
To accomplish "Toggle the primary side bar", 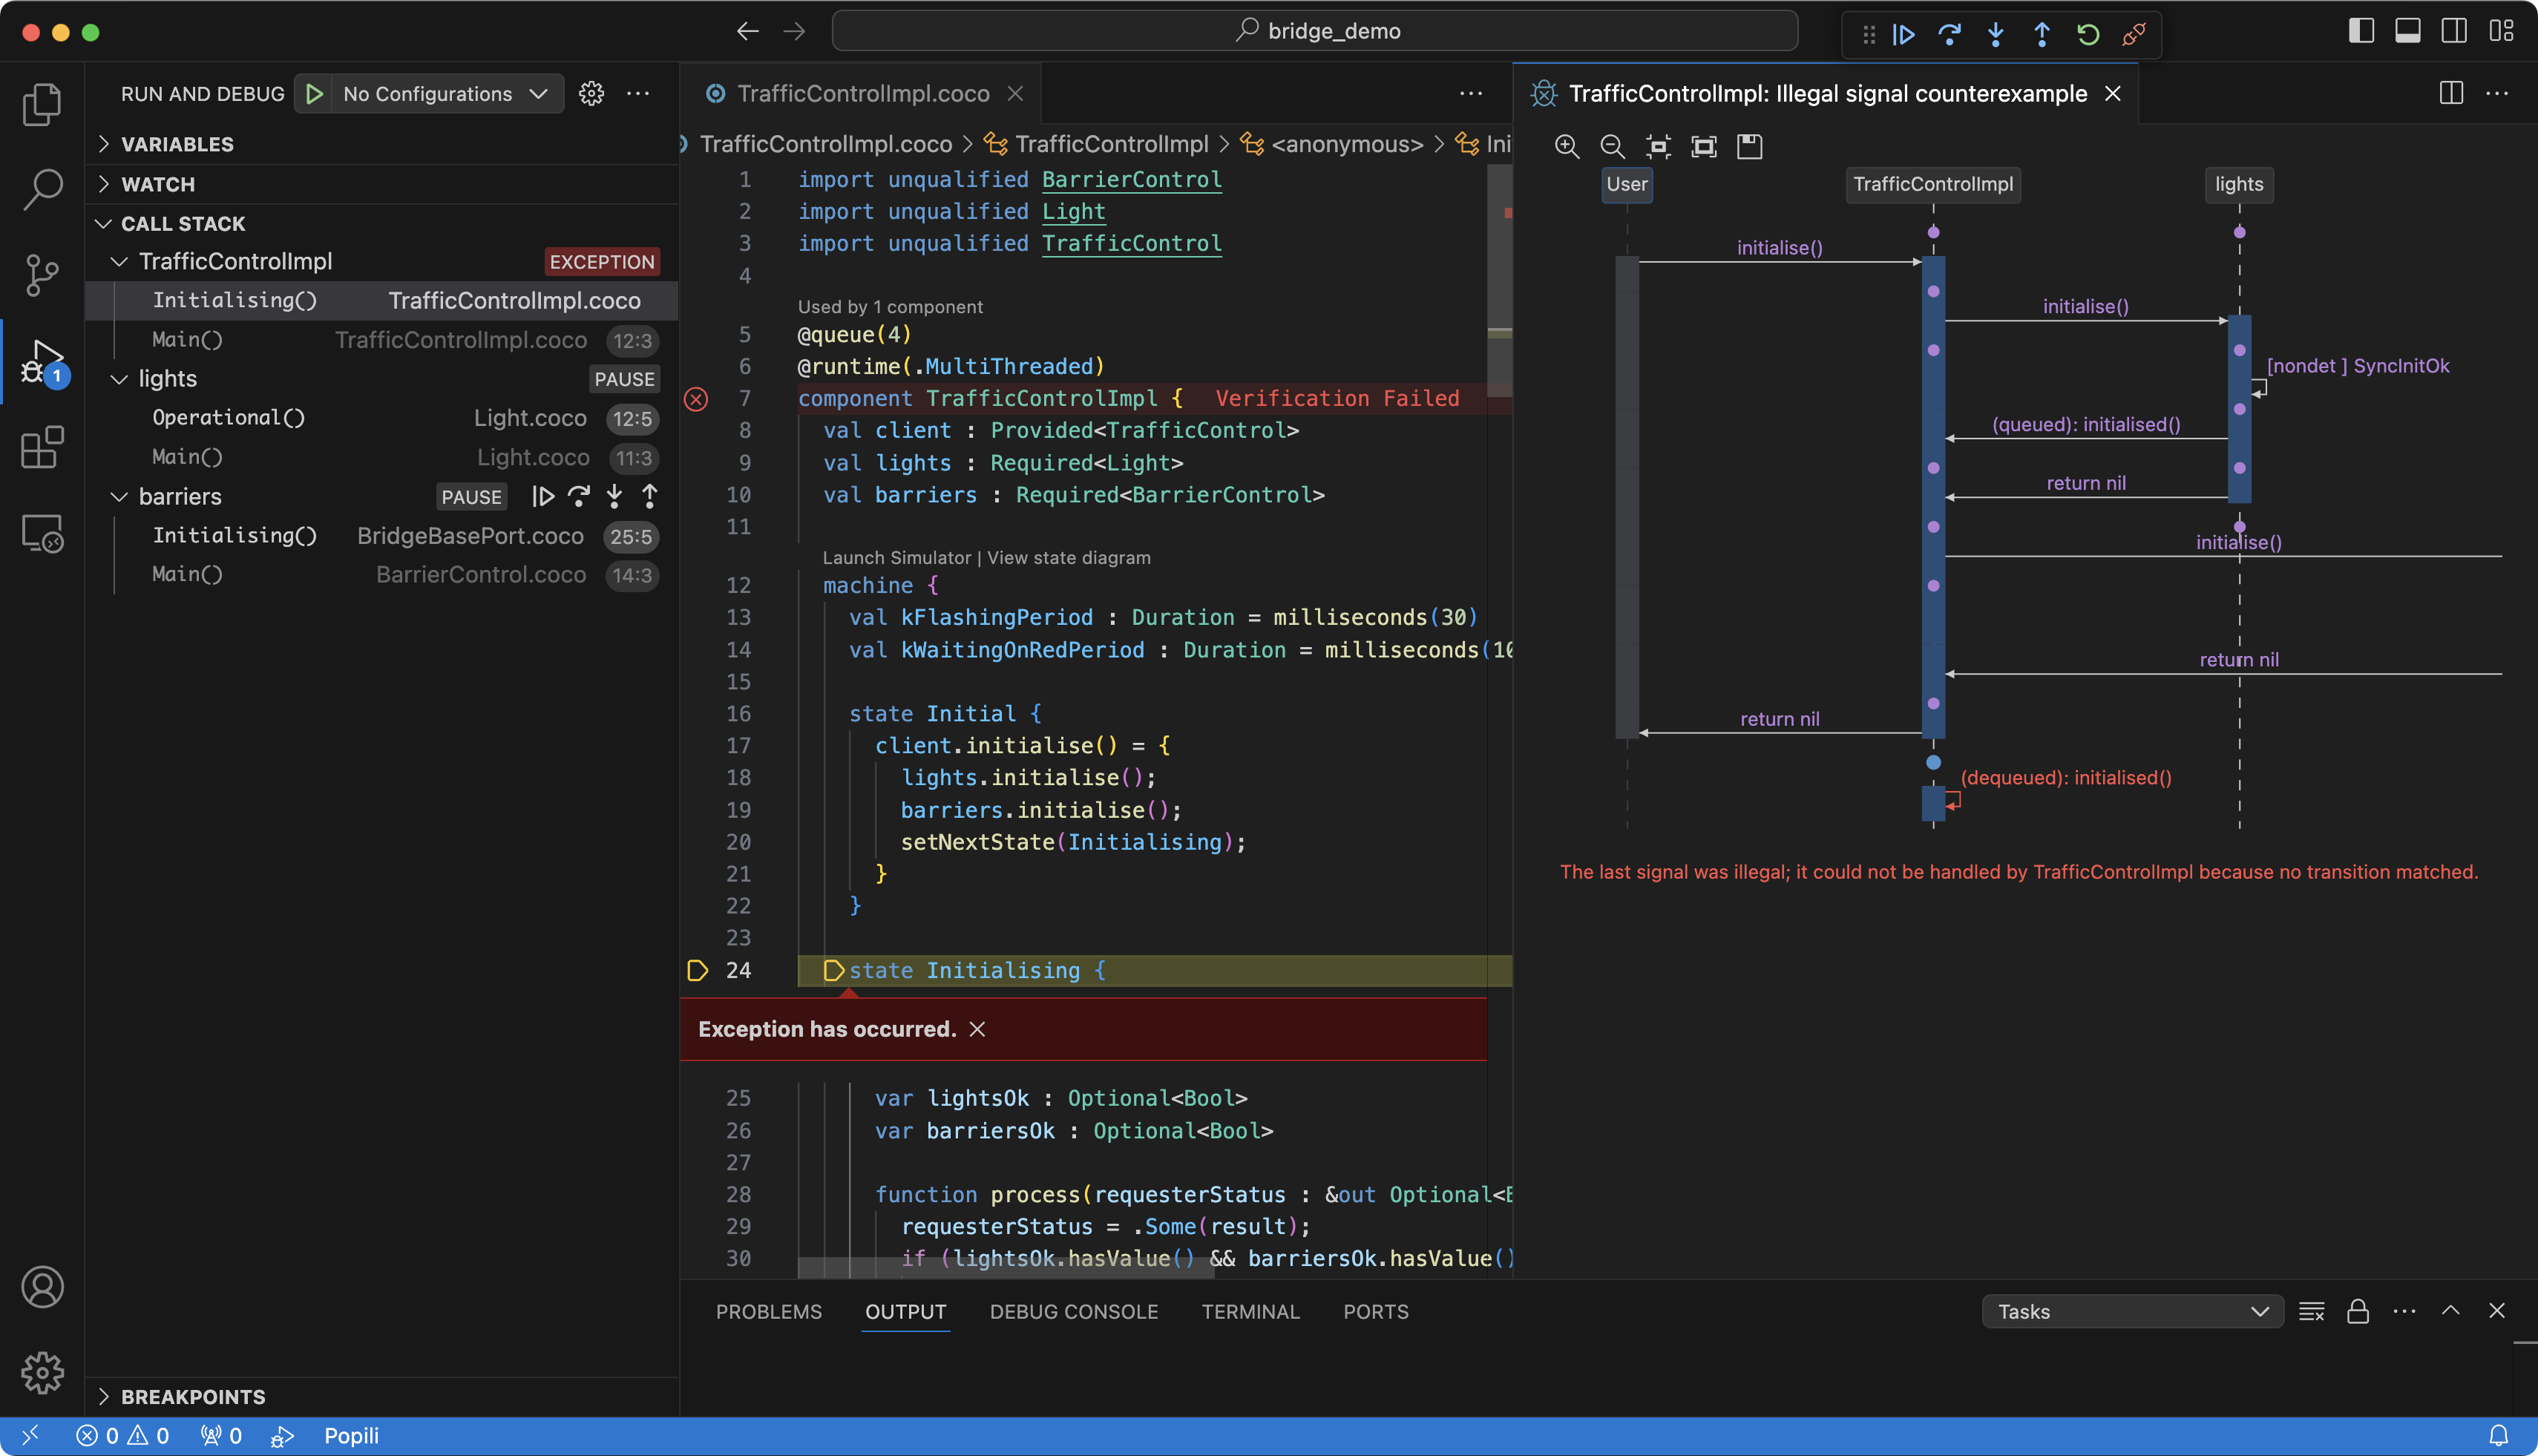I will tap(2361, 31).
